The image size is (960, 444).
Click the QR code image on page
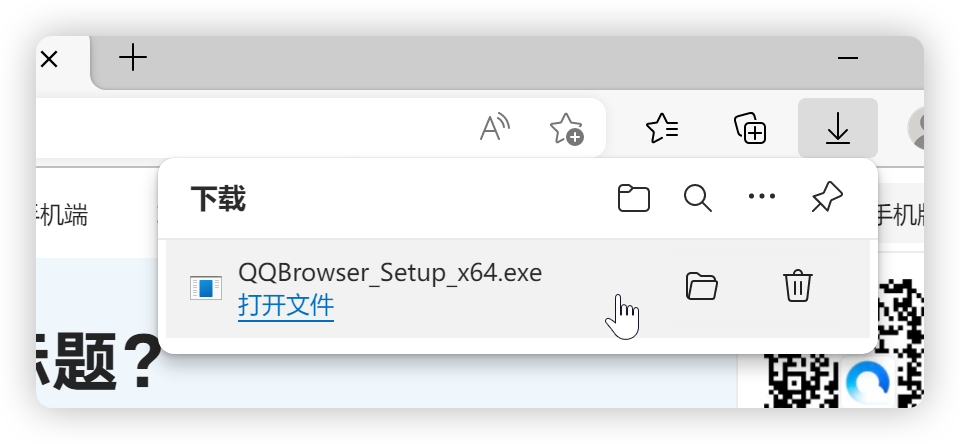pos(840,350)
